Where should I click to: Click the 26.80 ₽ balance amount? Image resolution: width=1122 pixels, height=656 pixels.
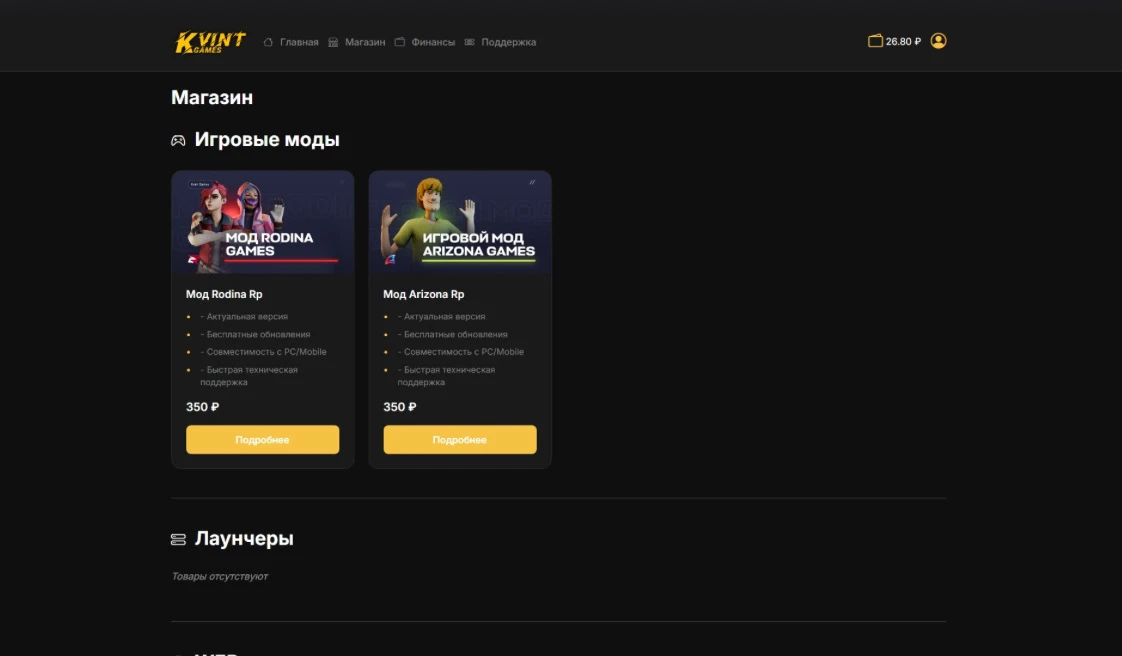pos(903,42)
